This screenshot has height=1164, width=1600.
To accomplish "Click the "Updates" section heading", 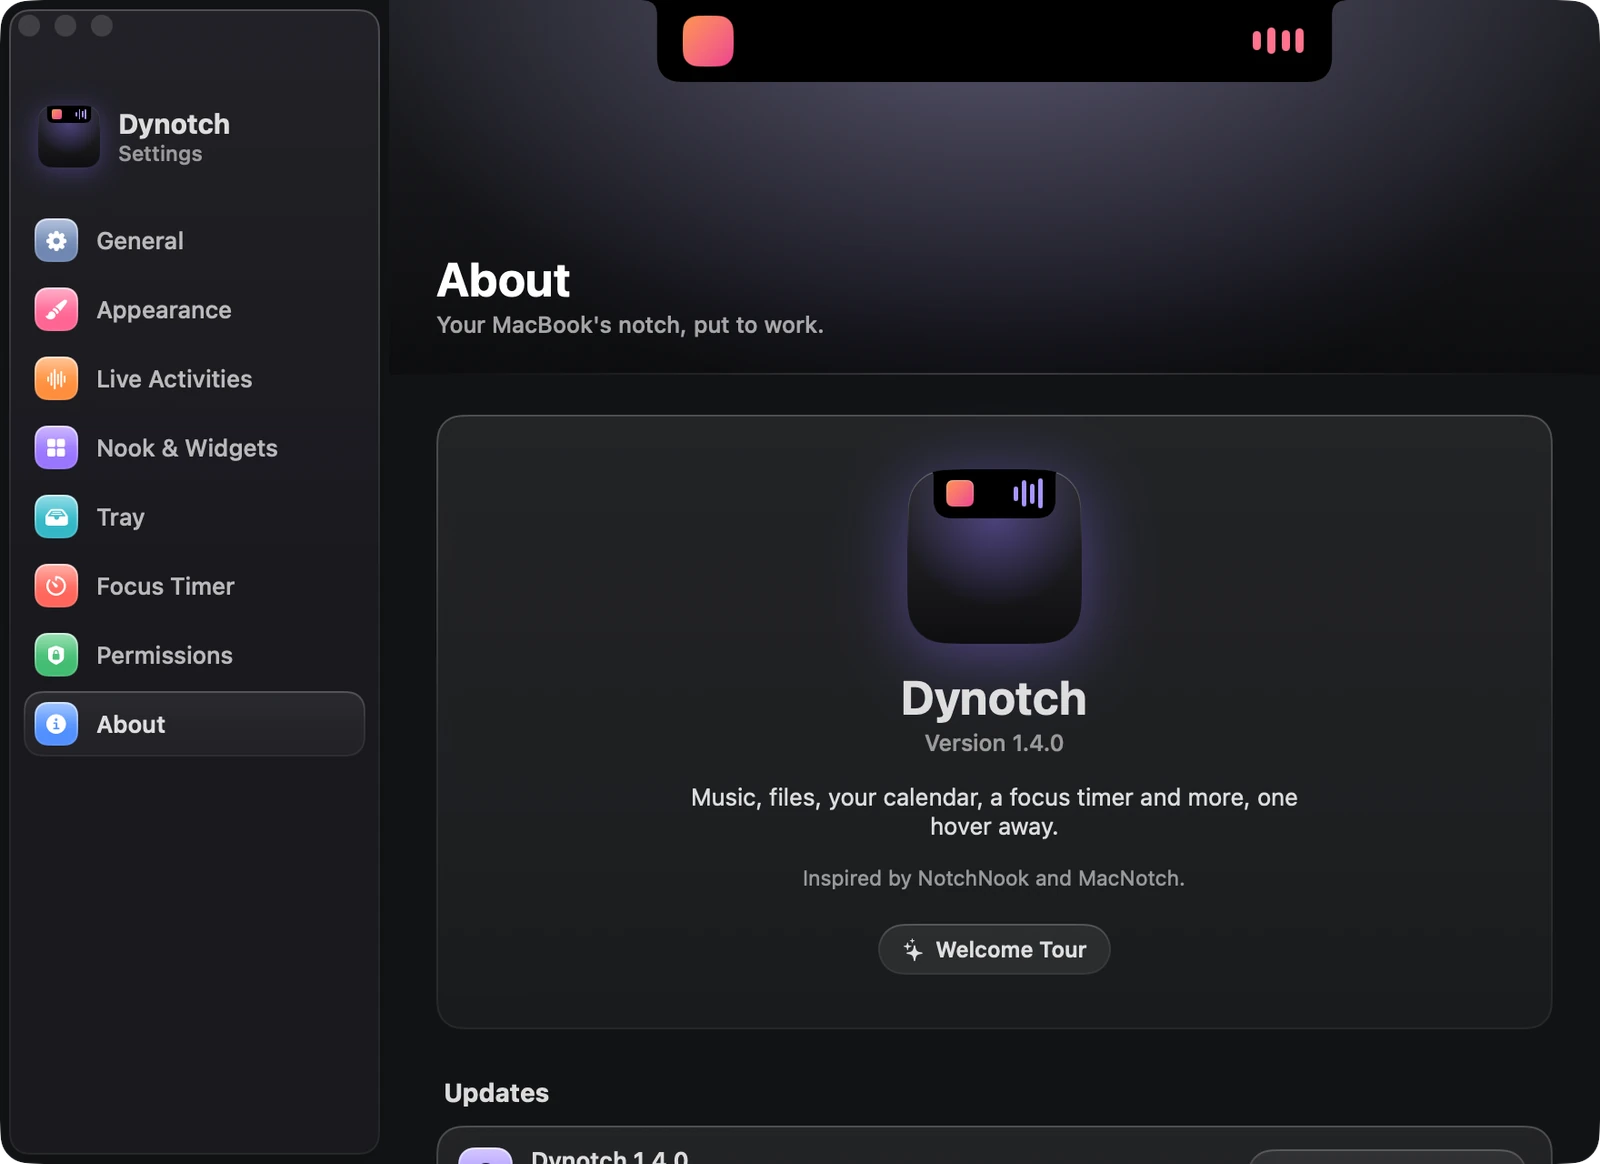I will 496,1093.
